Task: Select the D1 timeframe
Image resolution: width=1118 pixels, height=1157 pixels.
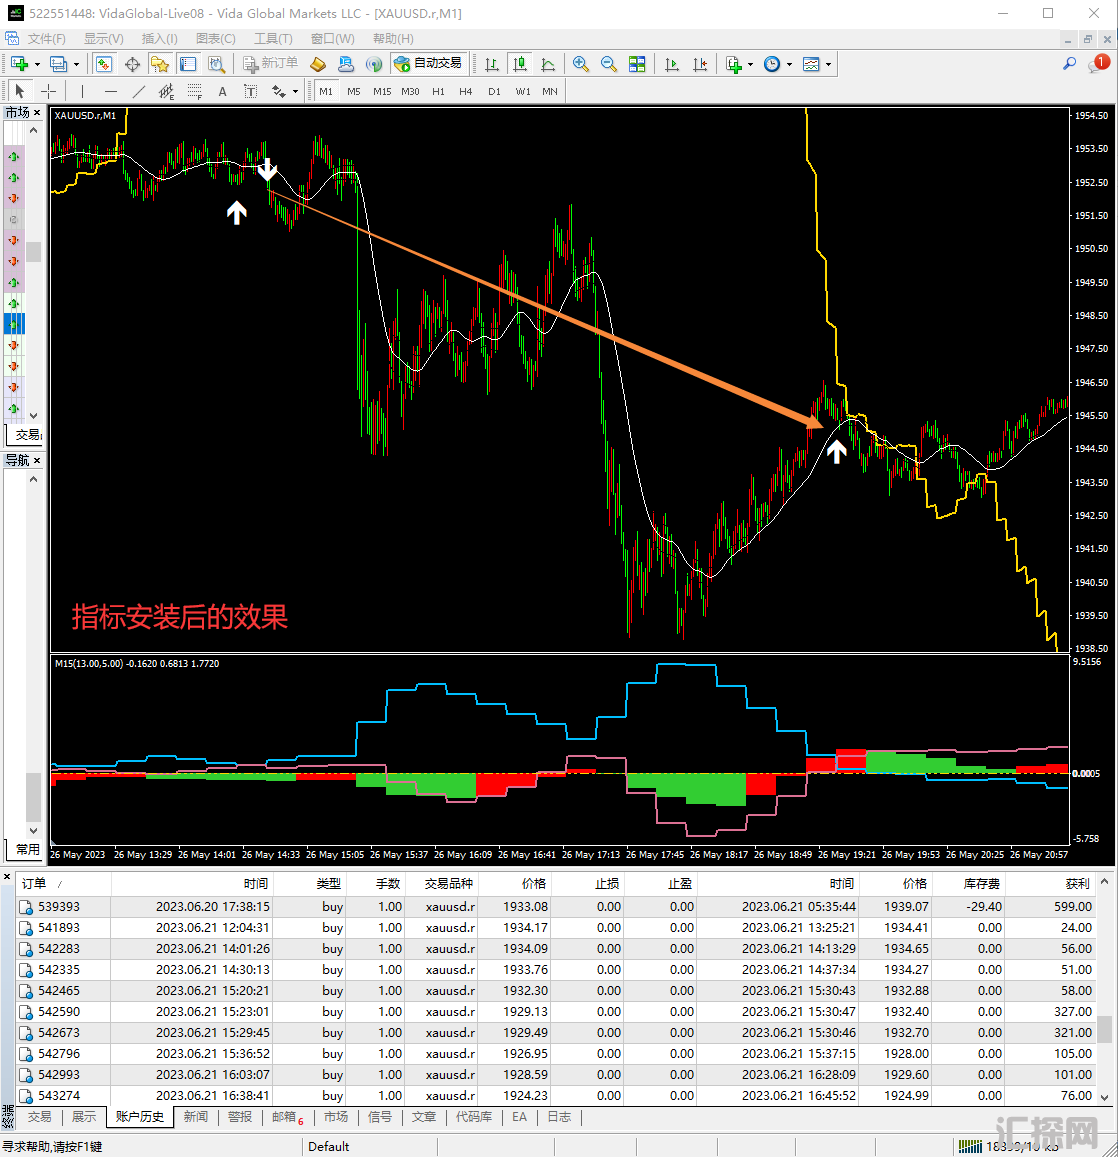Action: pyautogui.click(x=494, y=91)
